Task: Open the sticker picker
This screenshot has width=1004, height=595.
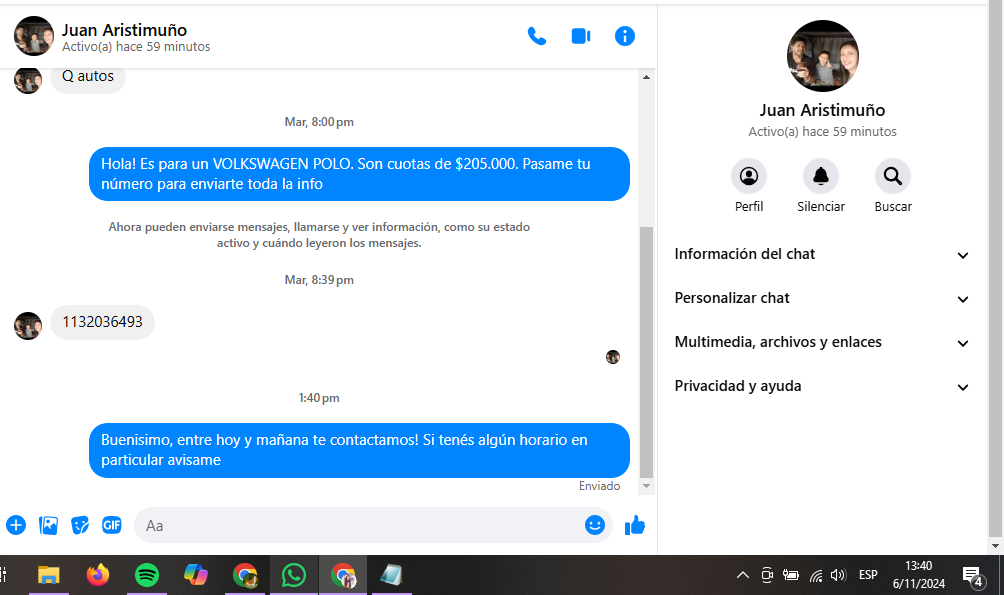Action: 80,525
